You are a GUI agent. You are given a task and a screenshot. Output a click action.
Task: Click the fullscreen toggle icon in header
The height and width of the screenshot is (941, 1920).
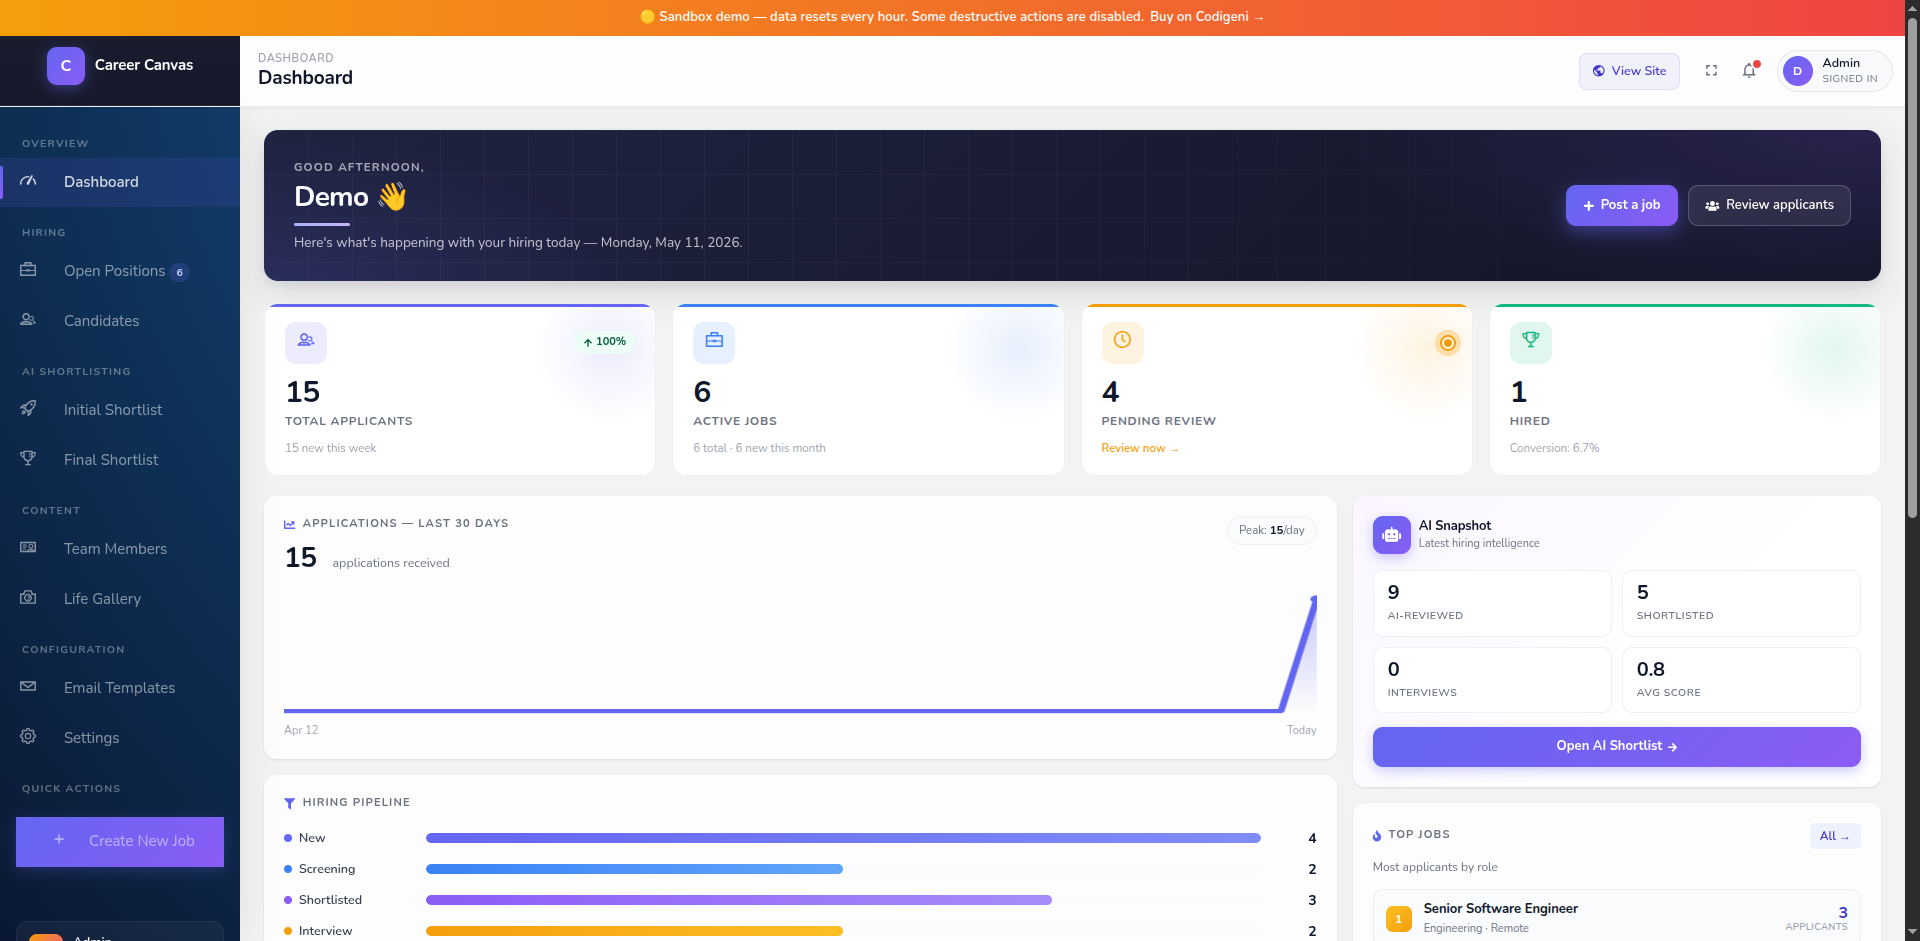point(1711,71)
